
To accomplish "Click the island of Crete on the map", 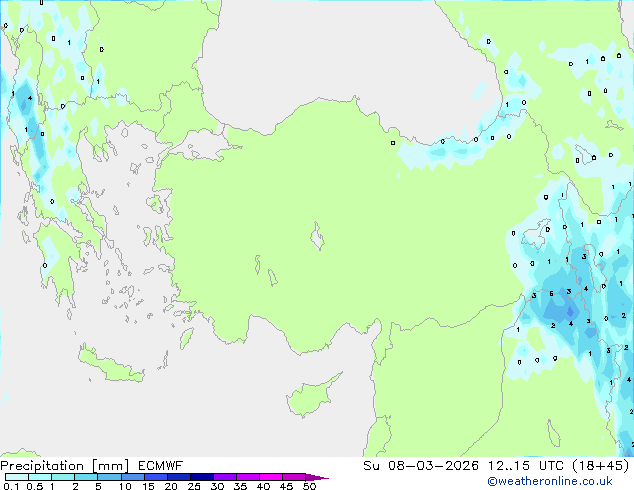I will click(111, 365).
